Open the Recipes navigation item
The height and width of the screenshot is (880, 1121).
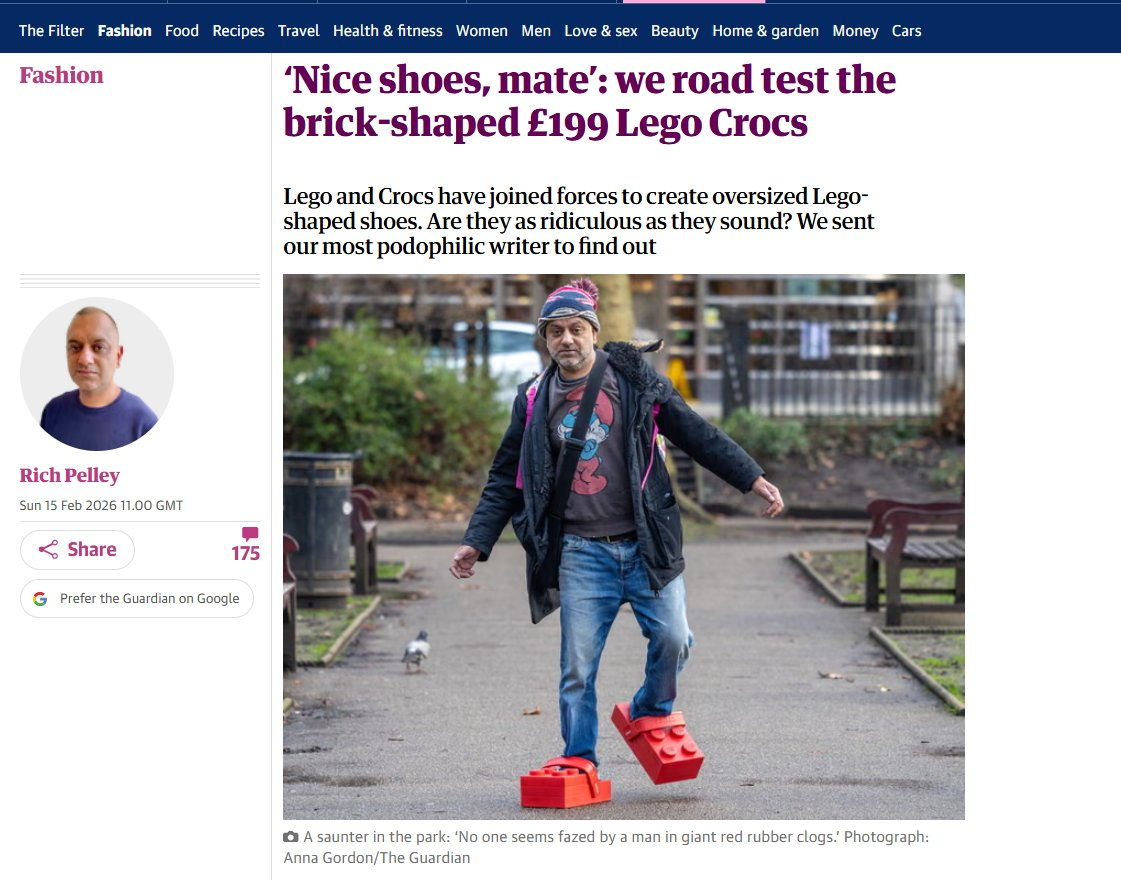point(238,31)
